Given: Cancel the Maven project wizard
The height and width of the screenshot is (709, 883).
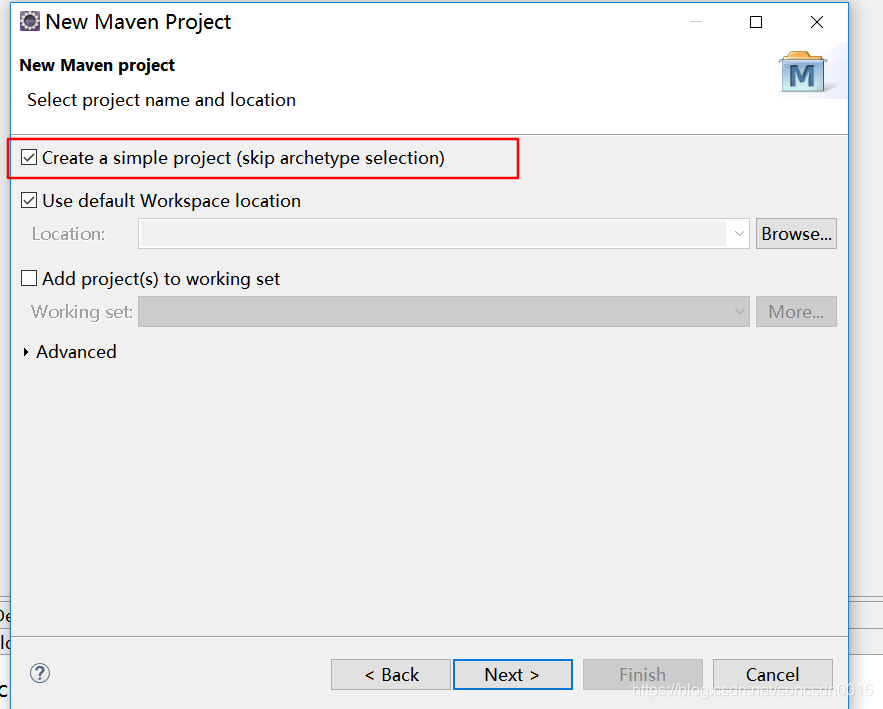Looking at the screenshot, I should point(773,675).
